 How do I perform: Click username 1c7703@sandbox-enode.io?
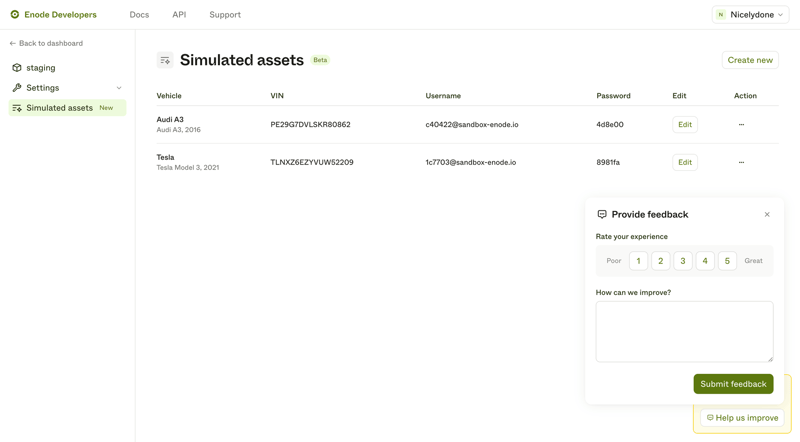(x=471, y=162)
